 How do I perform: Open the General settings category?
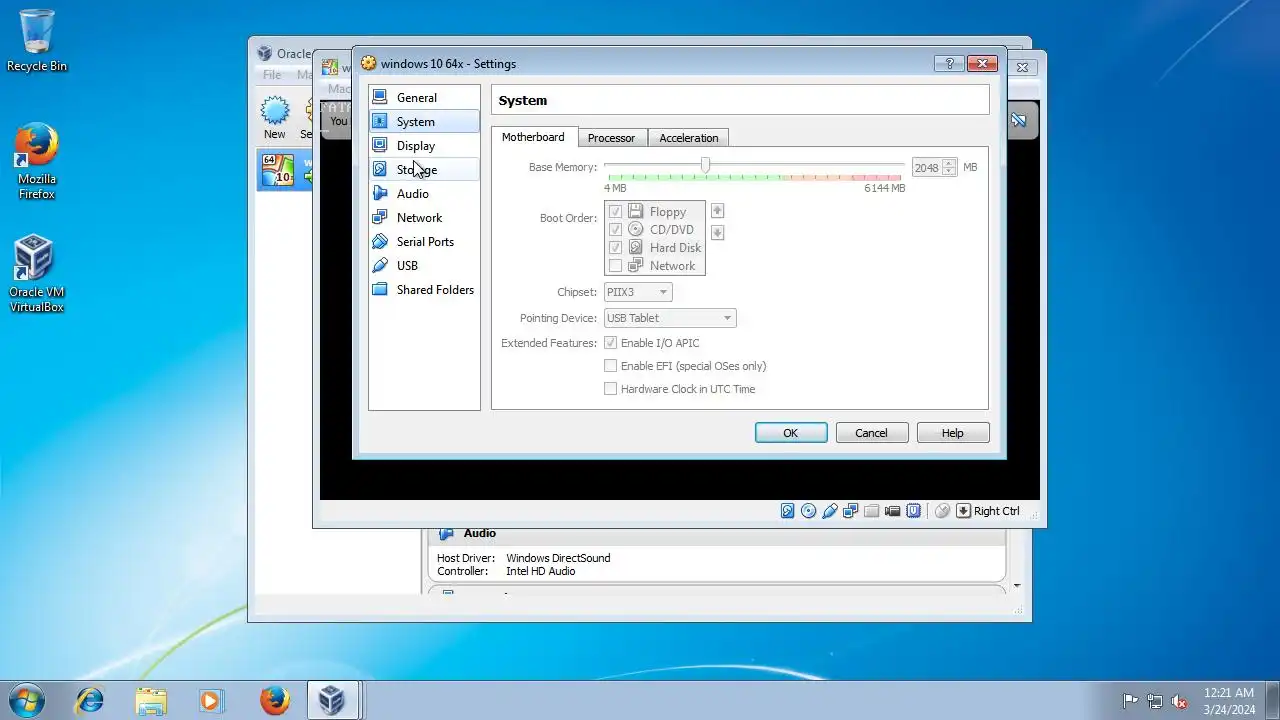click(x=424, y=98)
